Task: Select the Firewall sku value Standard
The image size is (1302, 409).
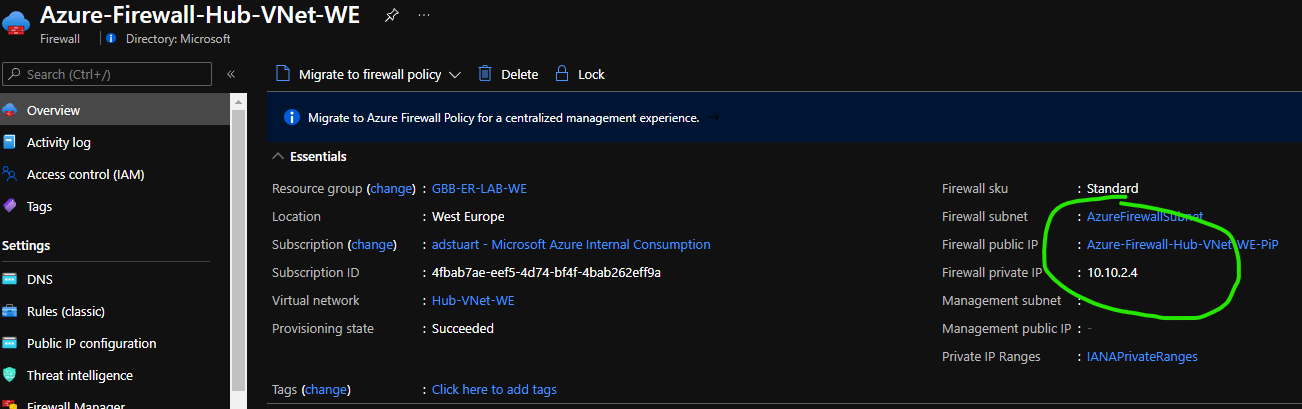Action: 1112,188
